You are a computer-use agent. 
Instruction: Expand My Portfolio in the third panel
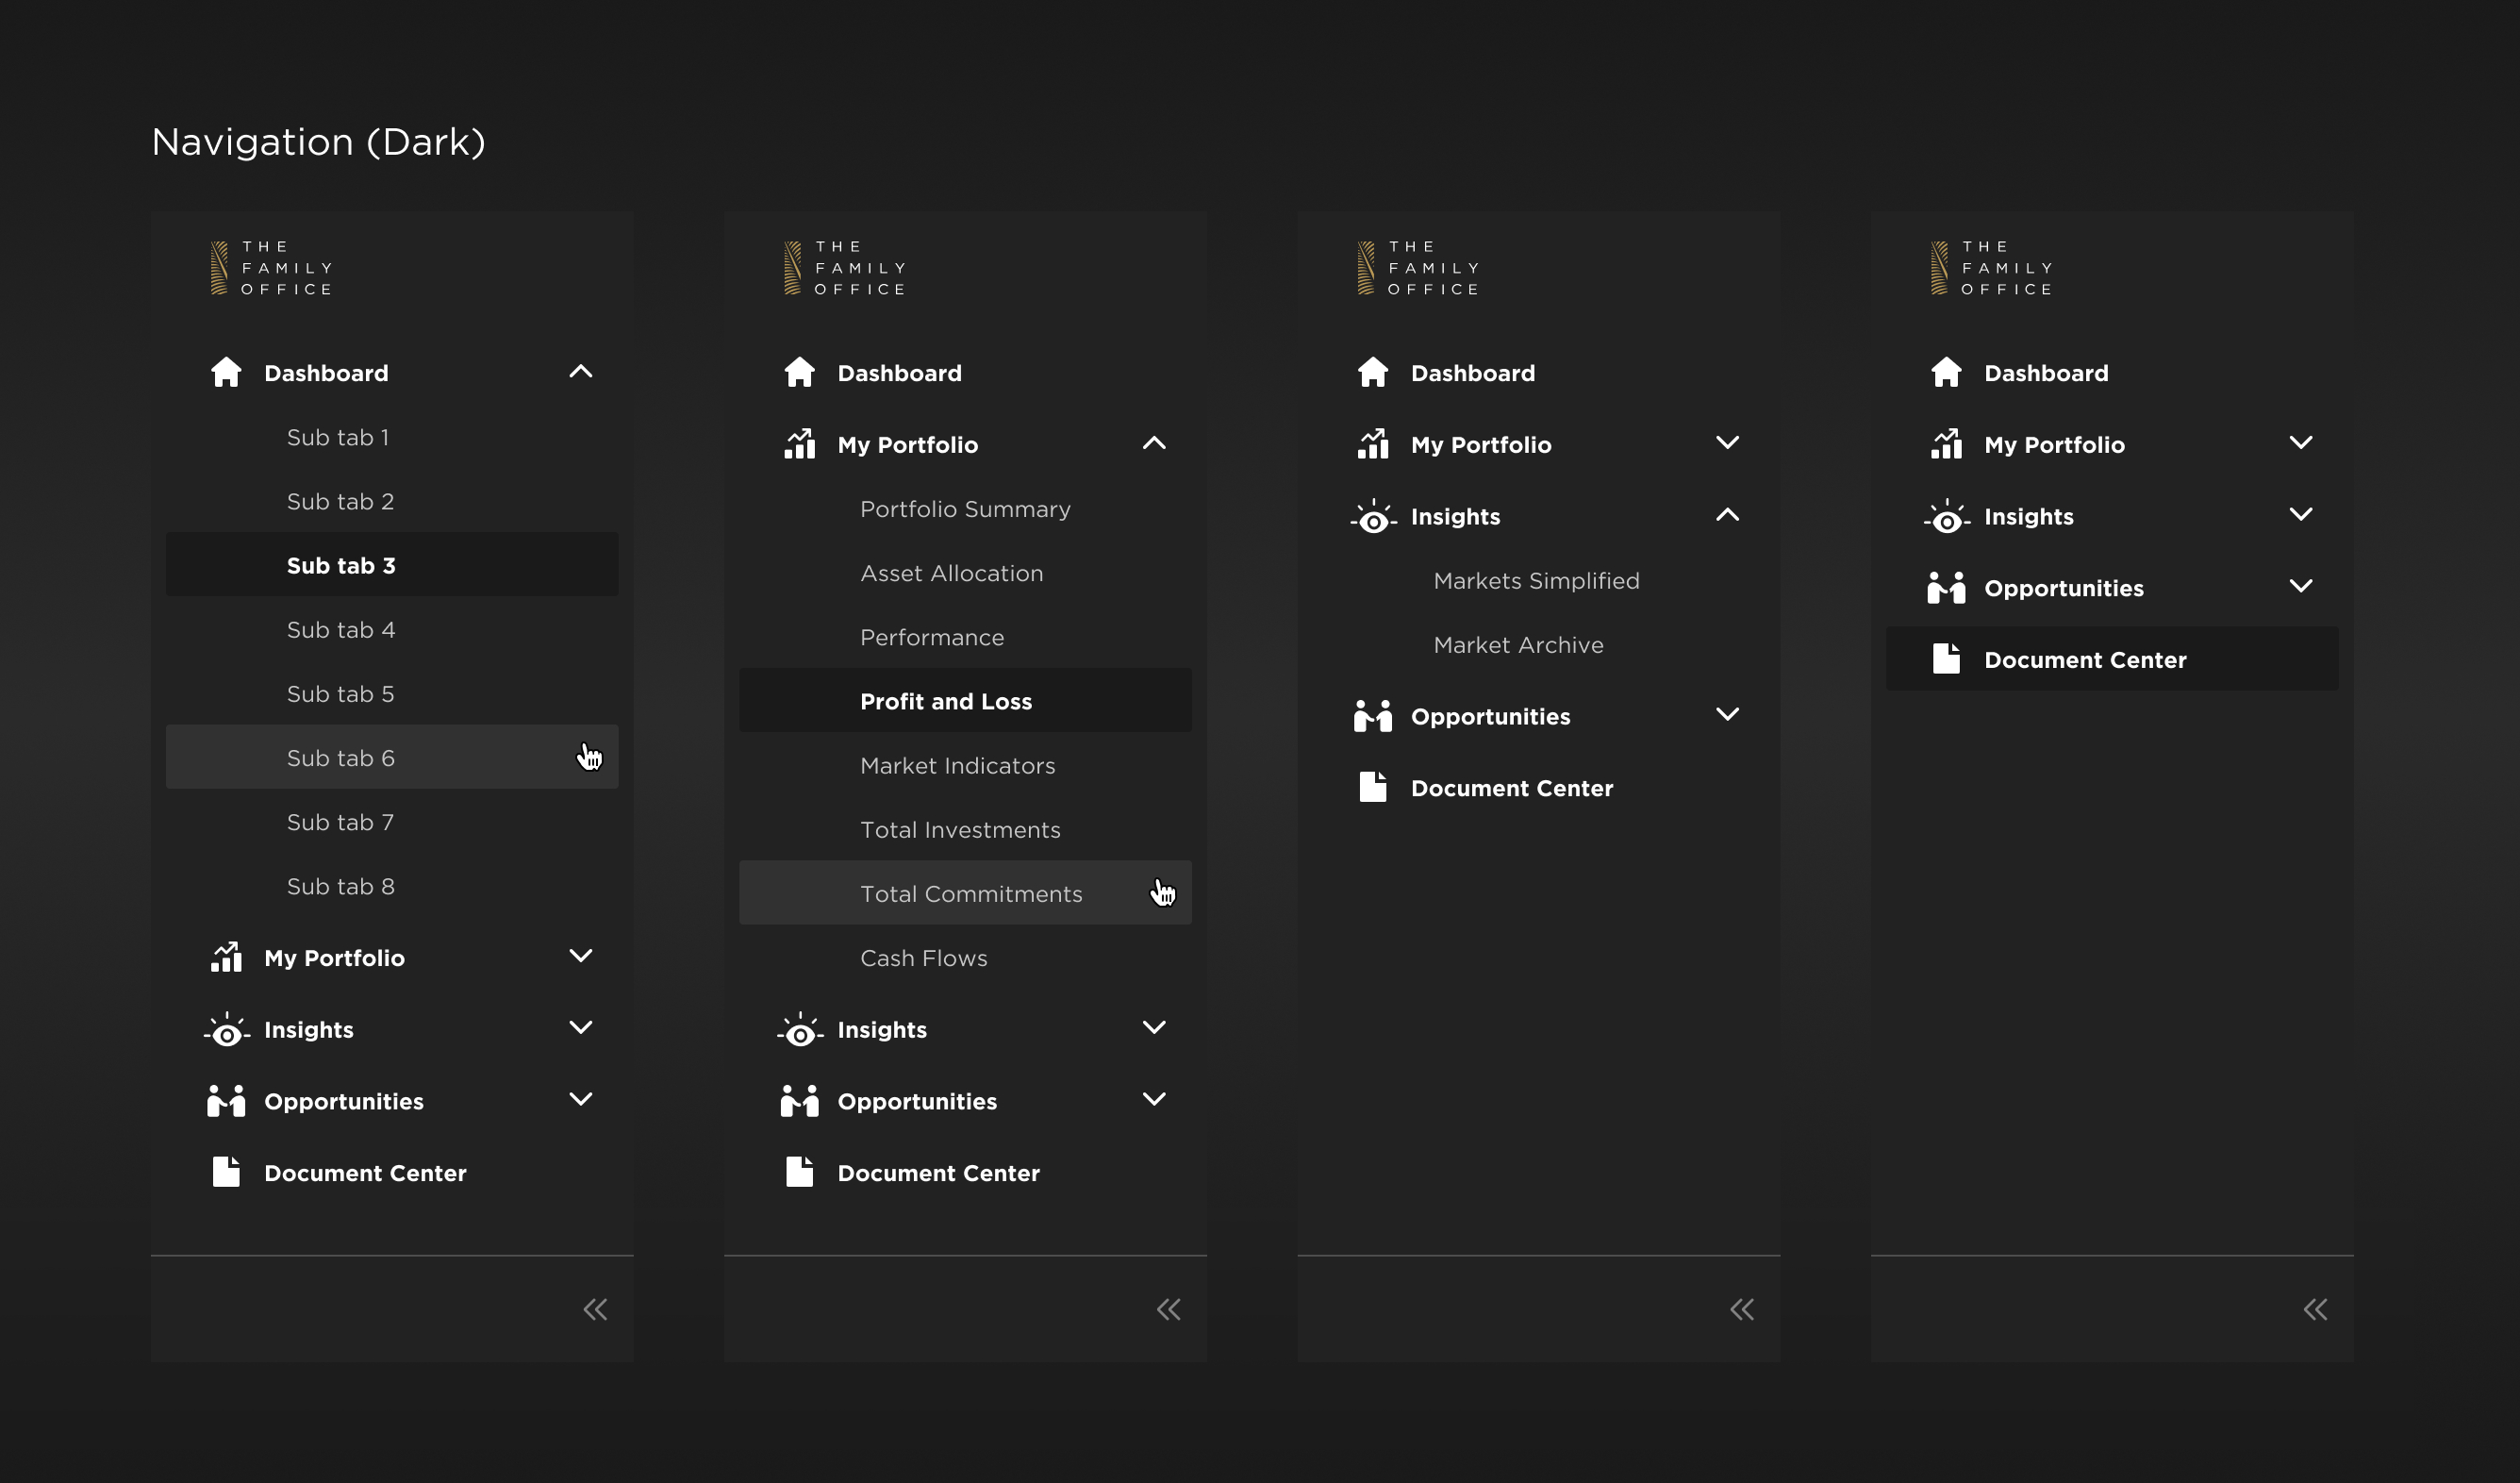(x=1727, y=443)
